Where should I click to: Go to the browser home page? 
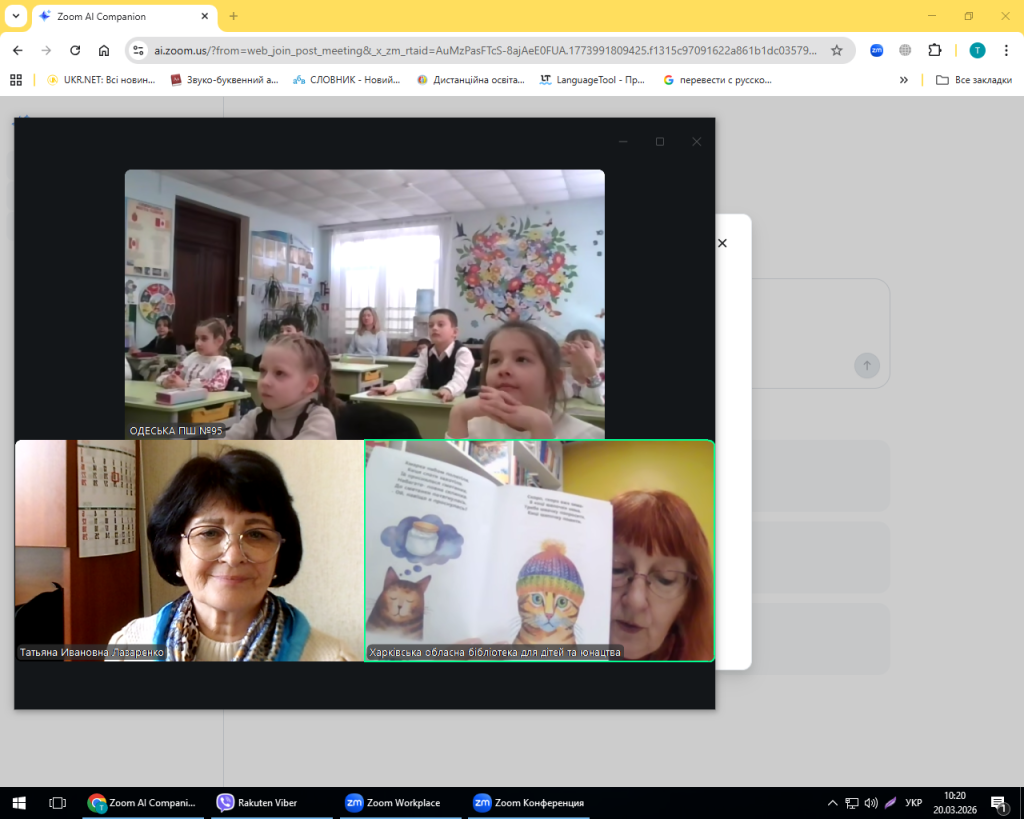pos(104,50)
